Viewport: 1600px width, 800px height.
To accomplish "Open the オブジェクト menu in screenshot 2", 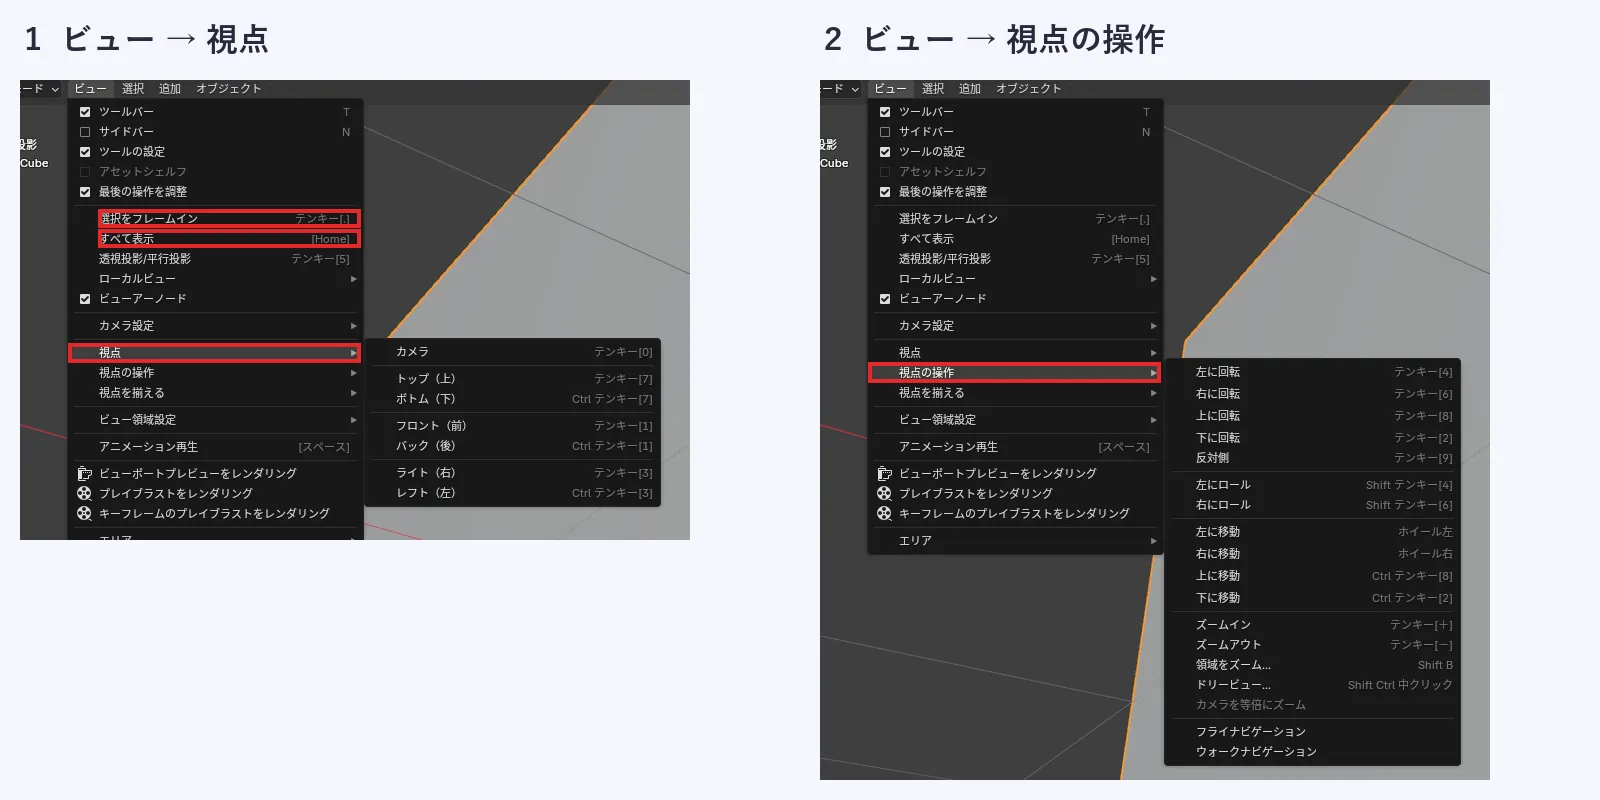I will click(x=1028, y=89).
